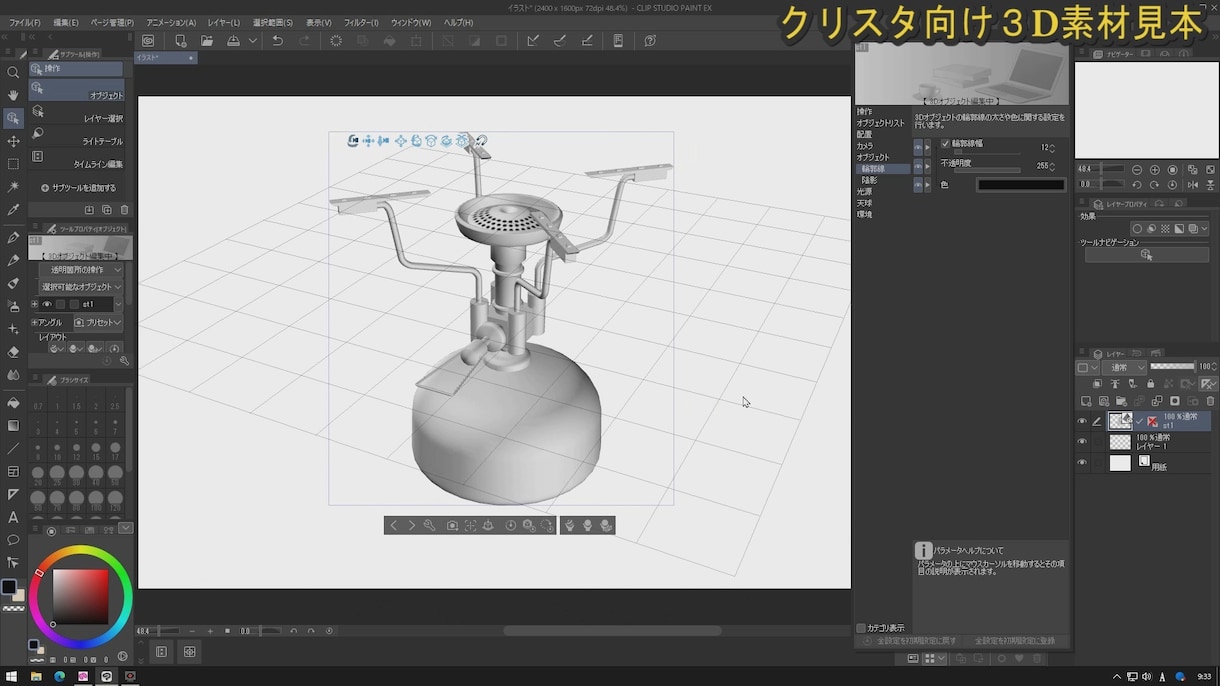Click the Clear (spinner) icon in command bar
Viewport: 1220px width, 686px height.
pos(336,41)
